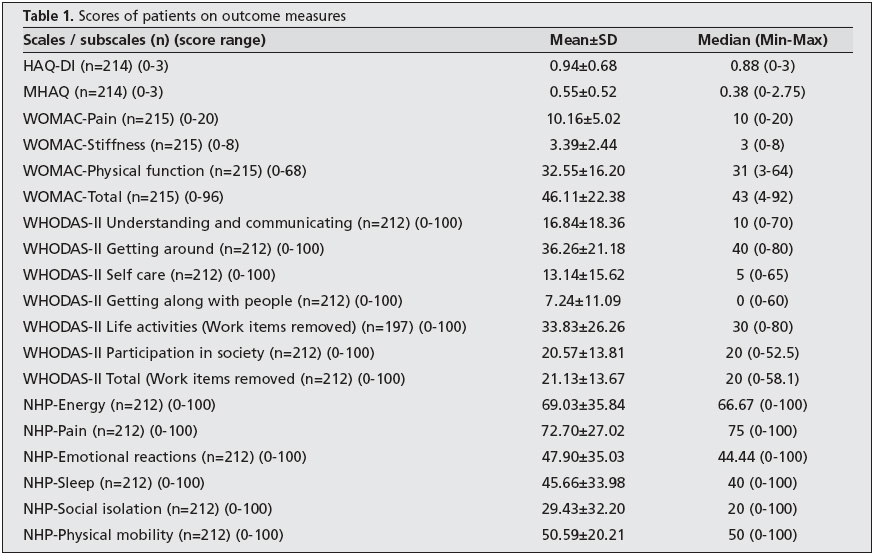
Task: Click the WOMAC-Total mean value 46.11±22.38
Action: (582, 196)
